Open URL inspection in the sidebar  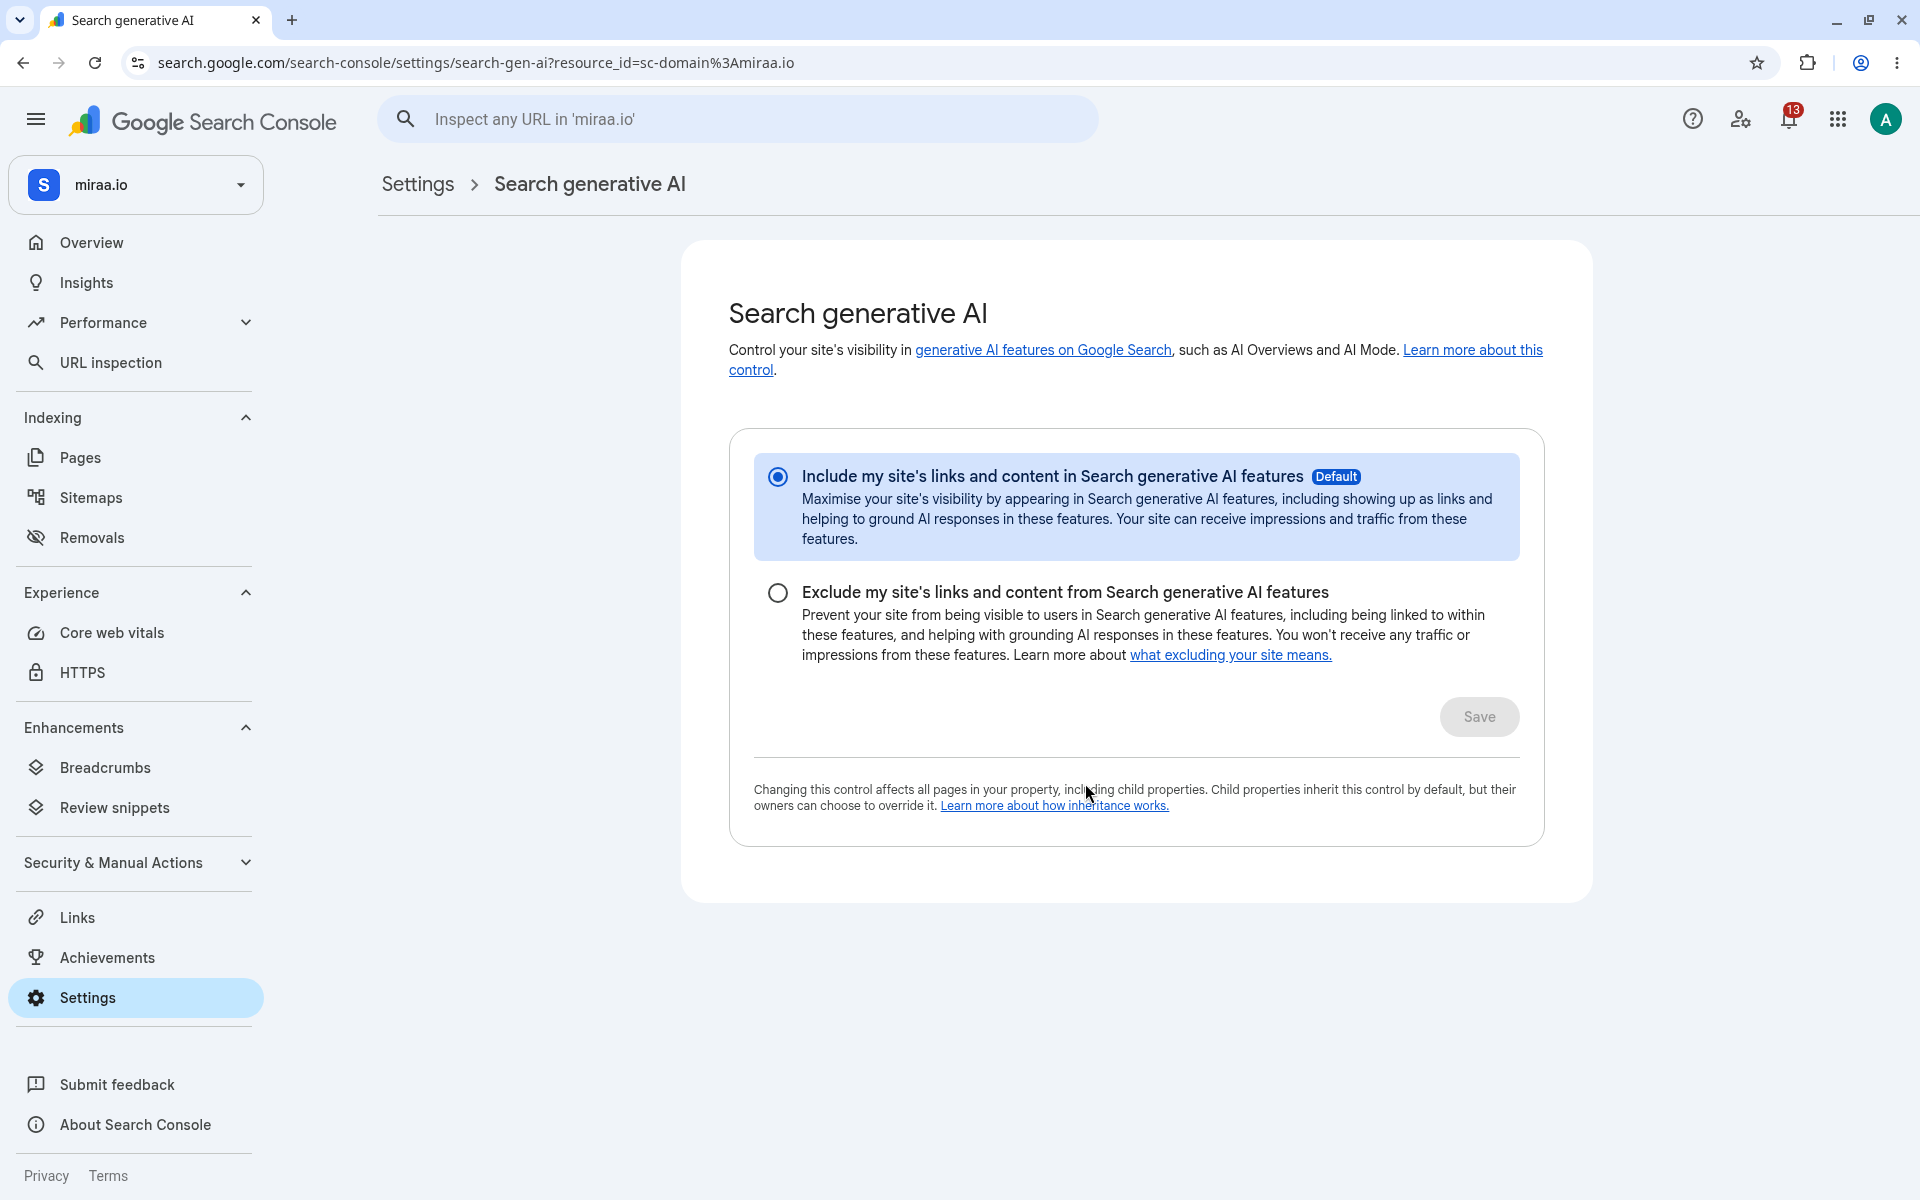(x=136, y=363)
